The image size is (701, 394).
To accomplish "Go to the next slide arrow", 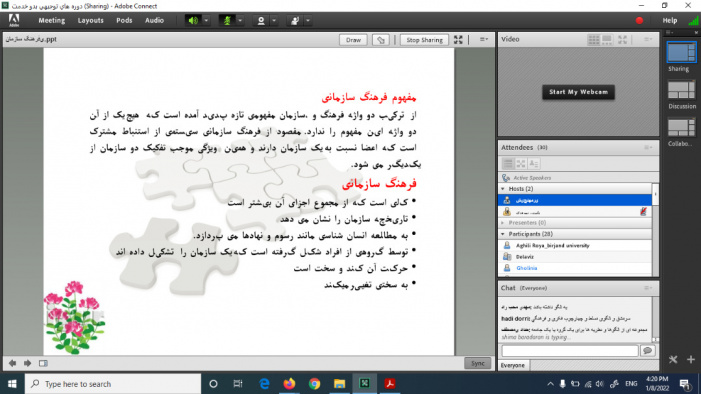I will click(x=27, y=363).
